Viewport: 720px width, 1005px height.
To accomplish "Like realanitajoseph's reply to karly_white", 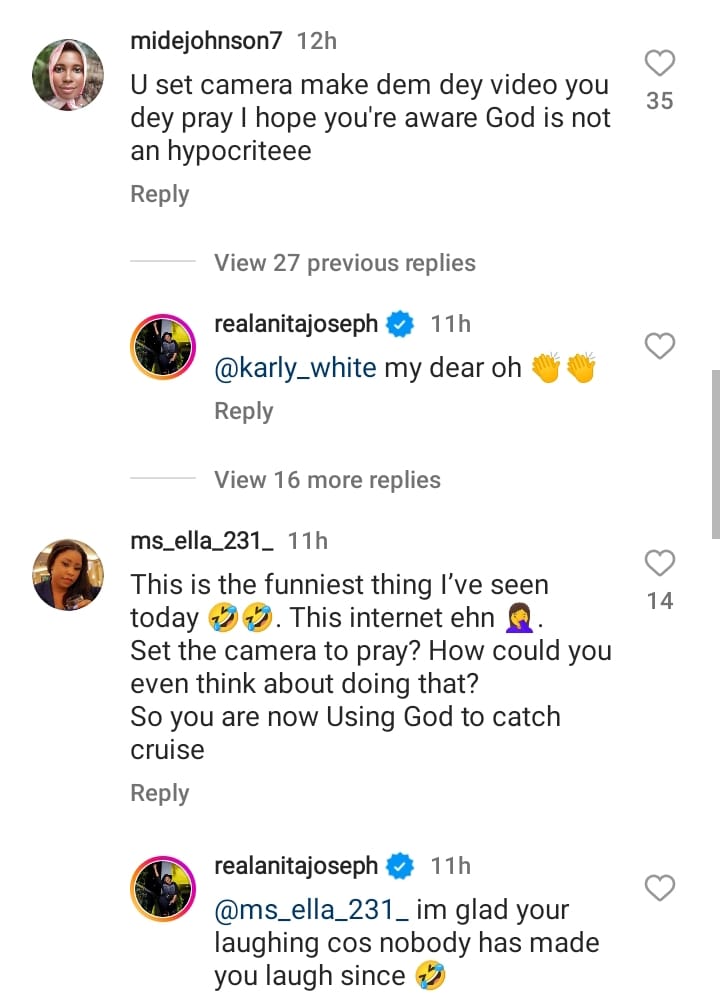I will [x=660, y=346].
